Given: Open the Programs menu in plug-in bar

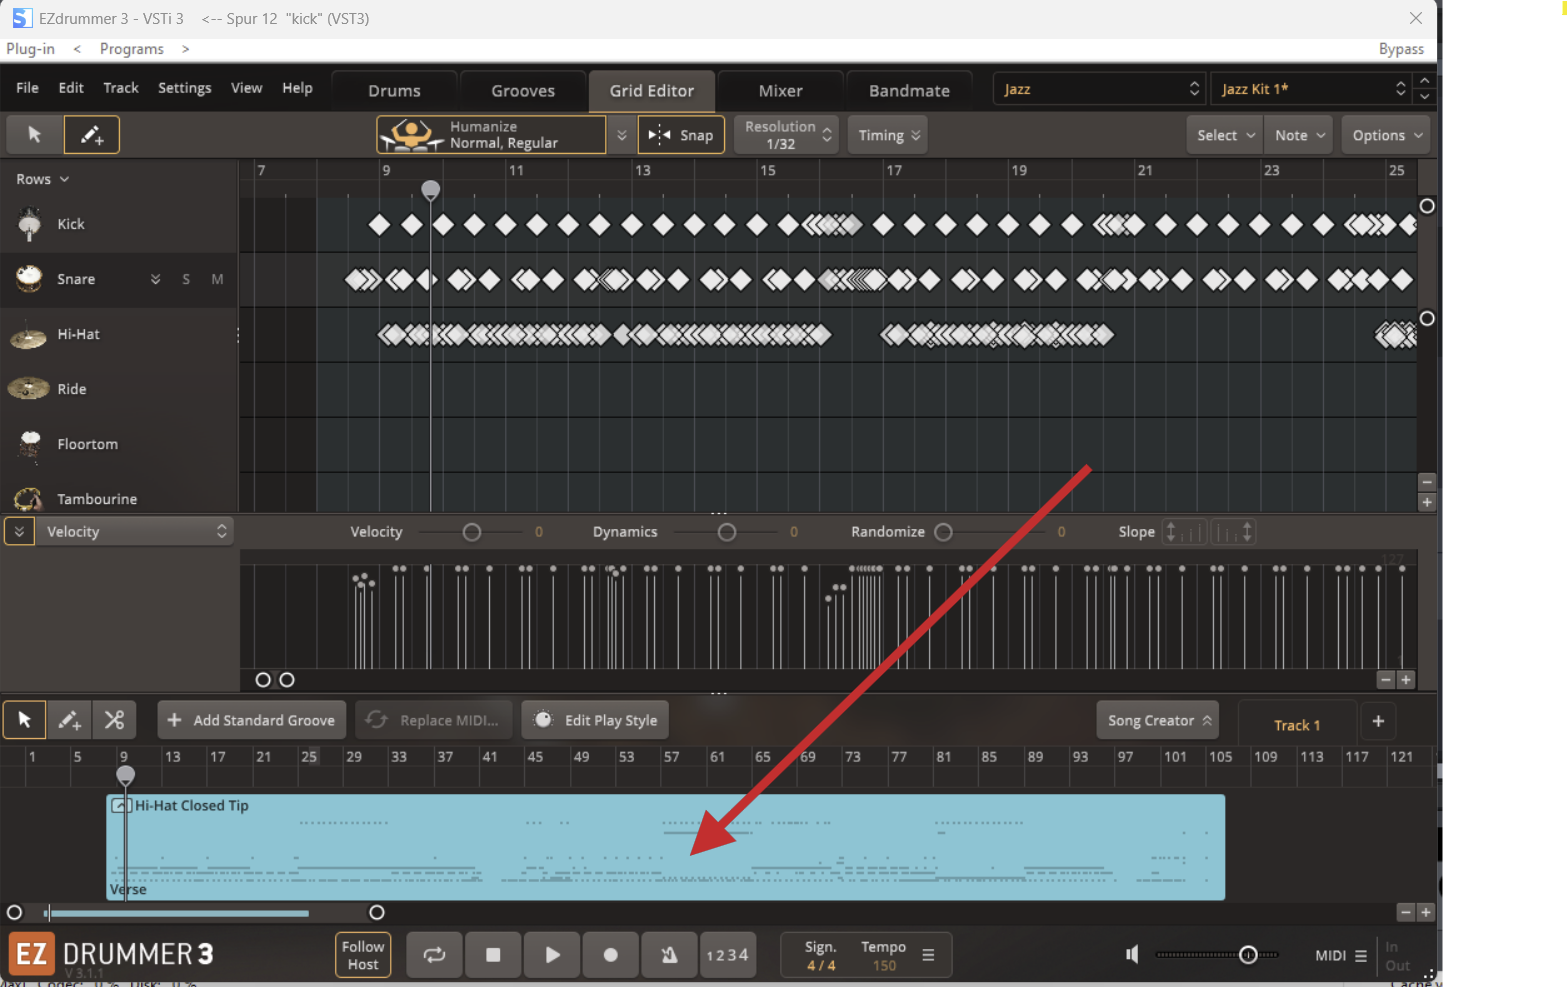Looking at the screenshot, I should (132, 49).
